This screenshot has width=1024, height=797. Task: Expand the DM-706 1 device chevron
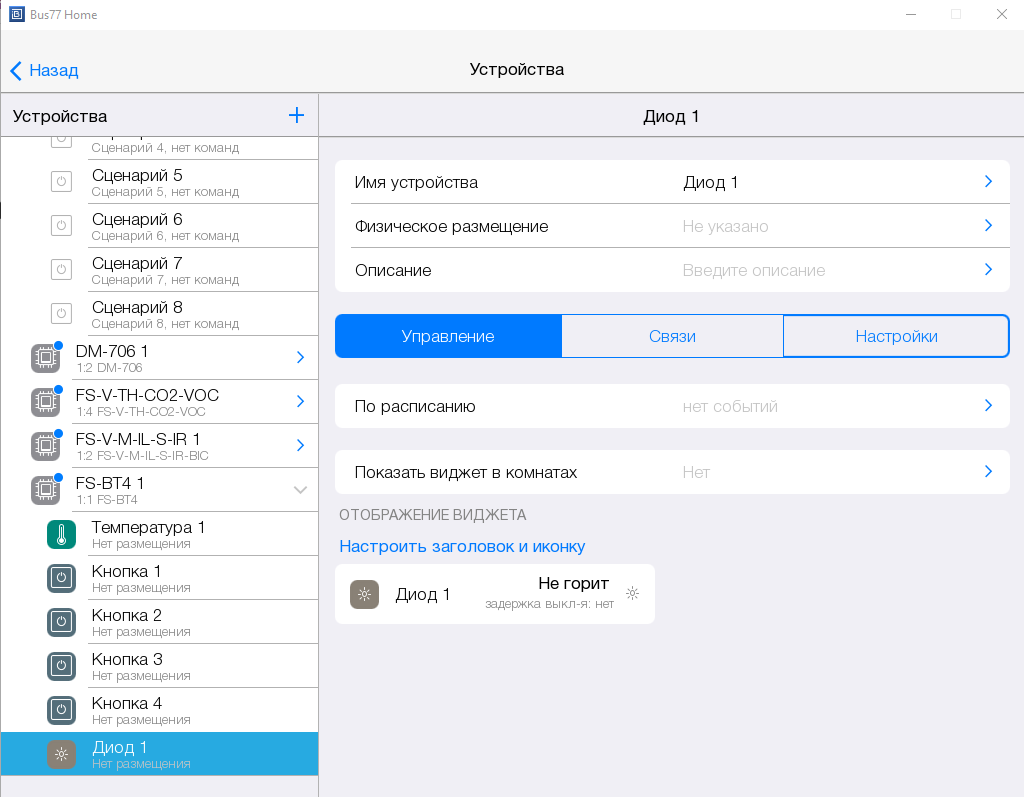299,358
